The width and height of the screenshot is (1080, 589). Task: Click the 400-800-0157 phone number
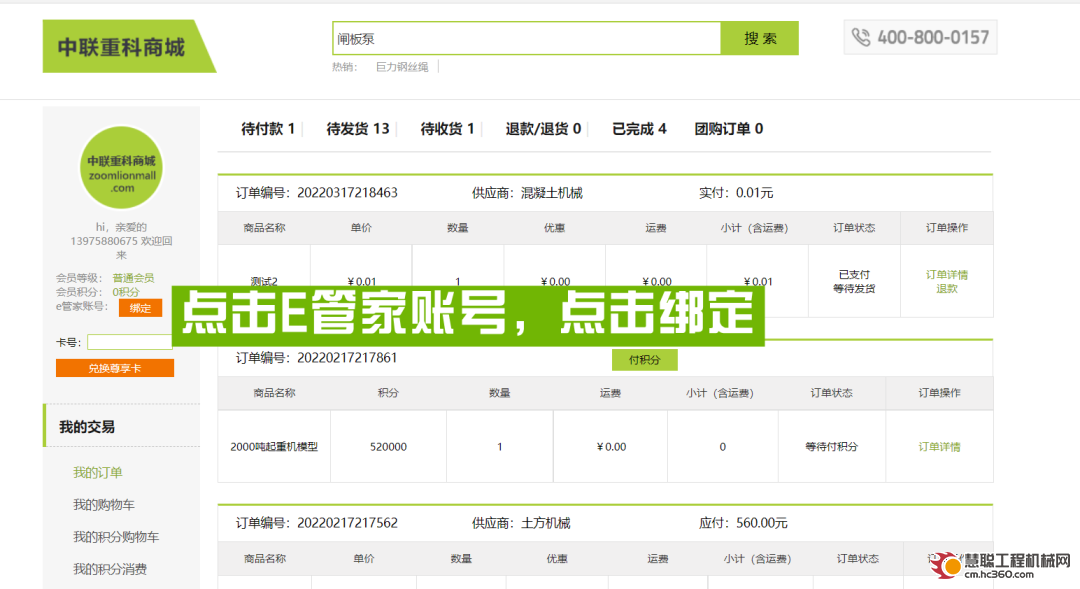pyautogui.click(x=933, y=37)
